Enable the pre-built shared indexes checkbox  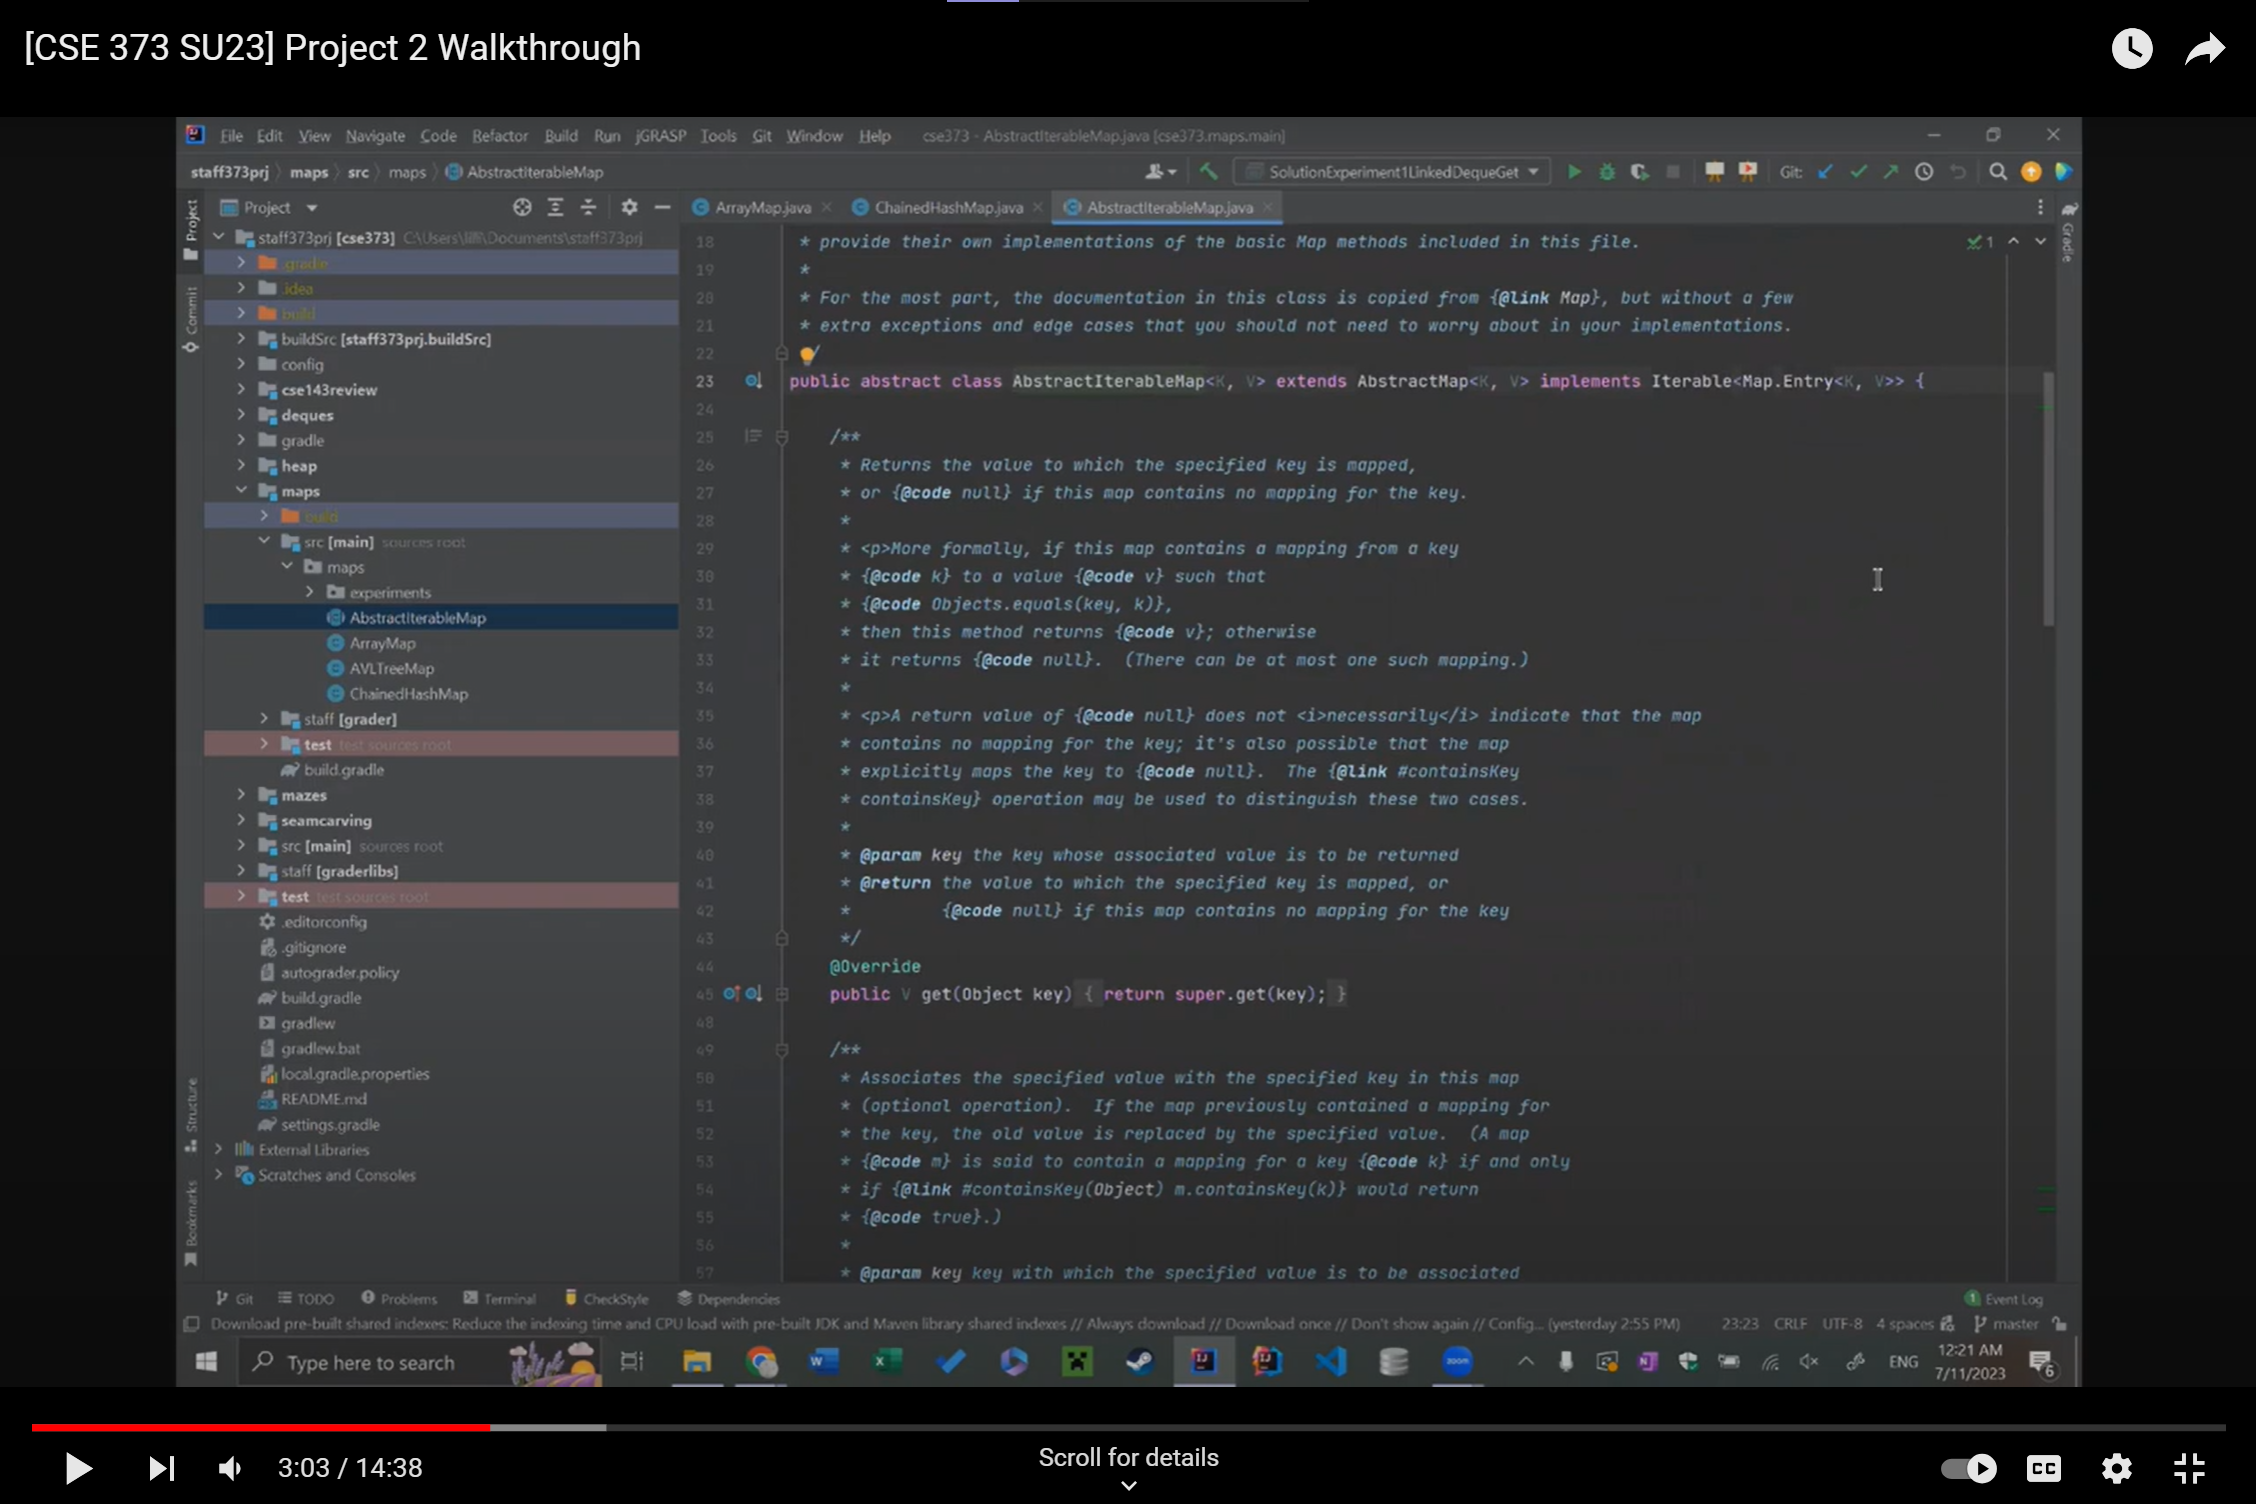[190, 1324]
